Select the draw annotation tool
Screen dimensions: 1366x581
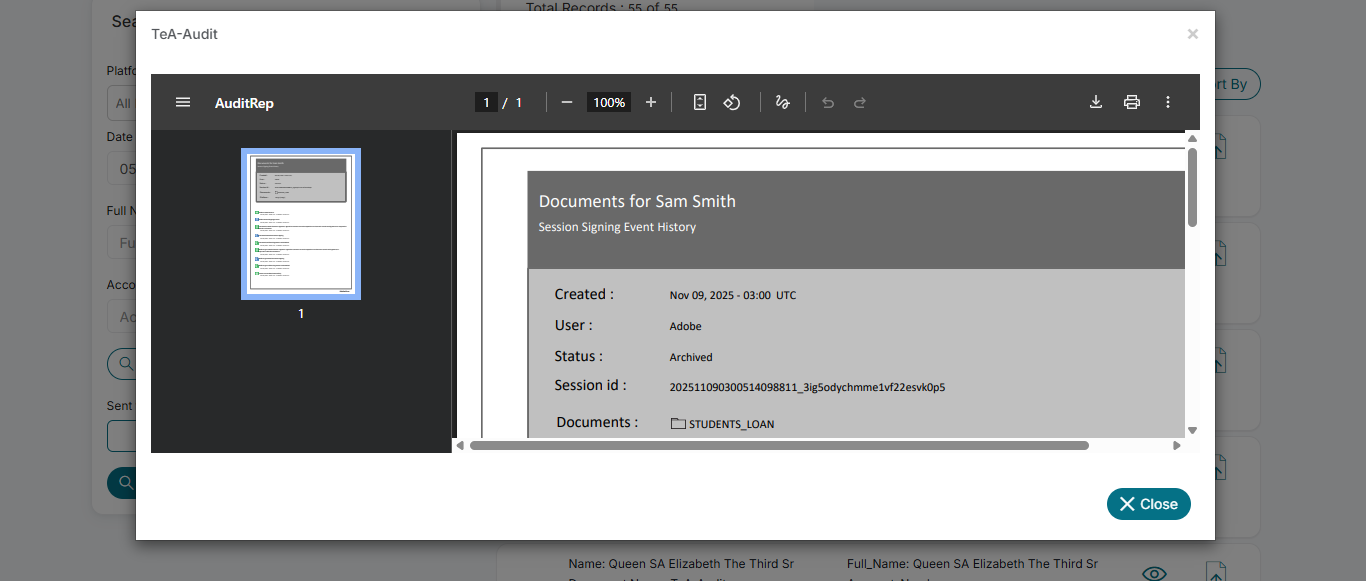tap(783, 102)
